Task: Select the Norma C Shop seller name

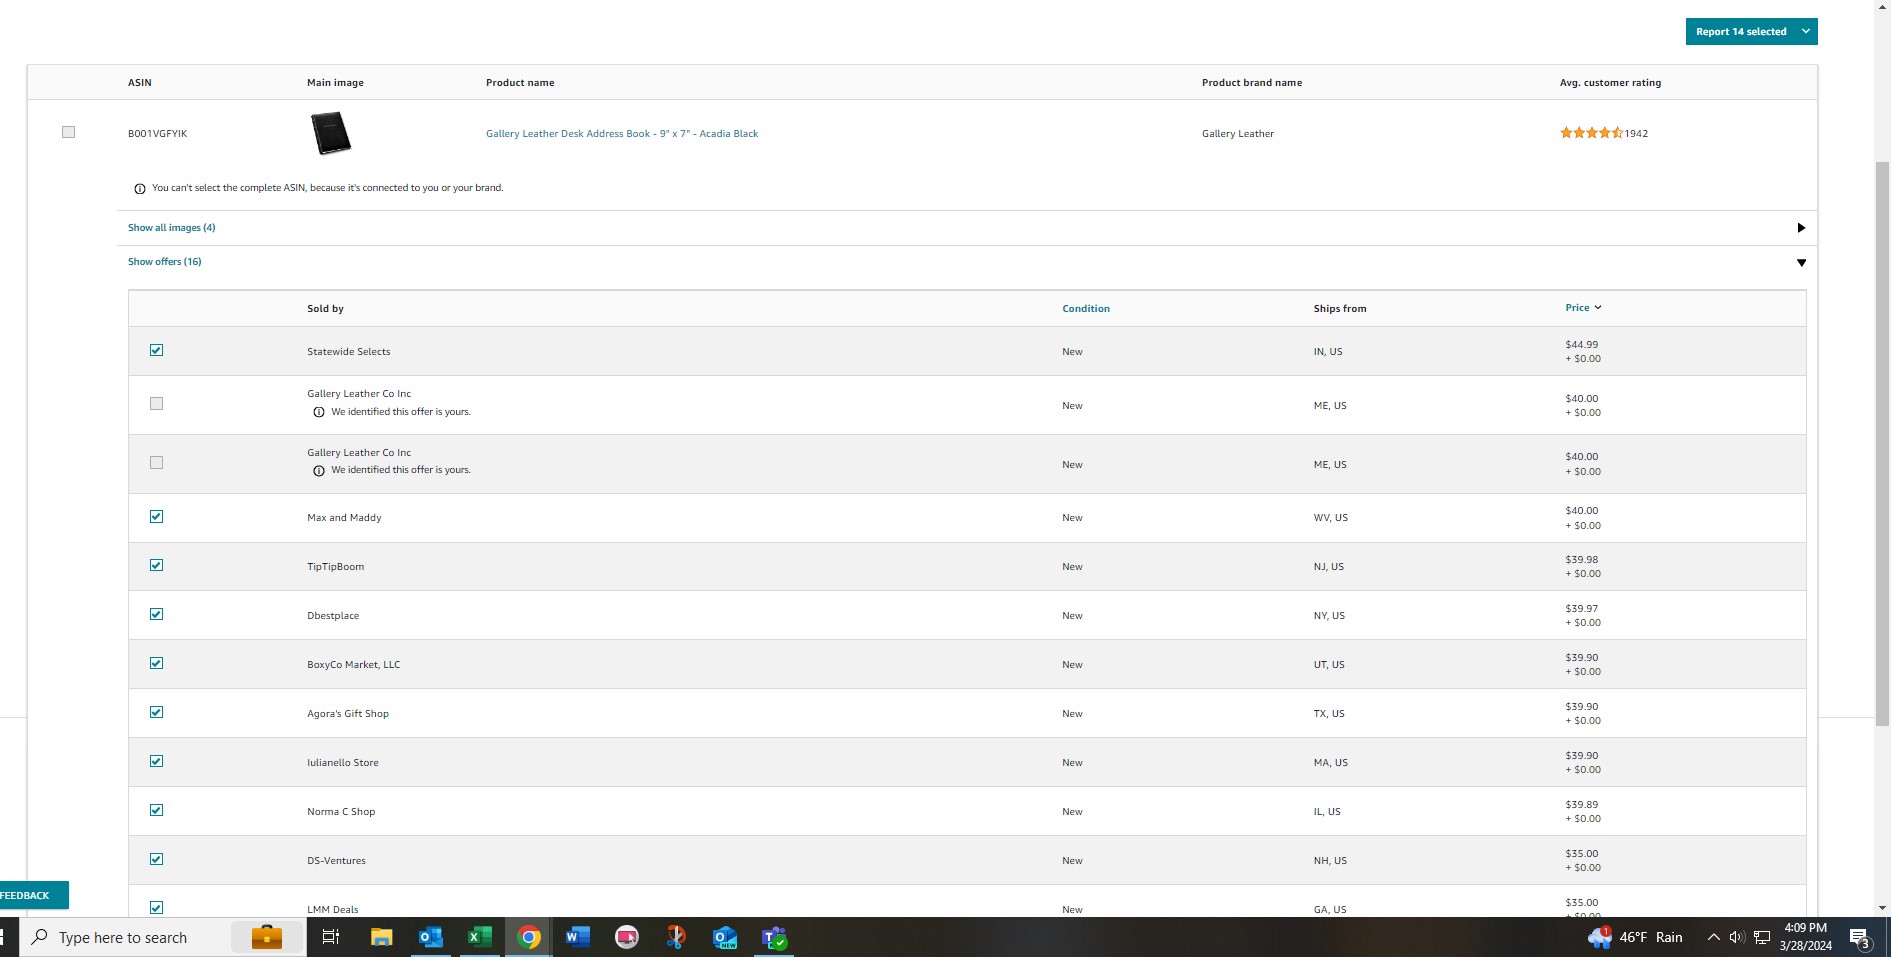Action: [341, 812]
